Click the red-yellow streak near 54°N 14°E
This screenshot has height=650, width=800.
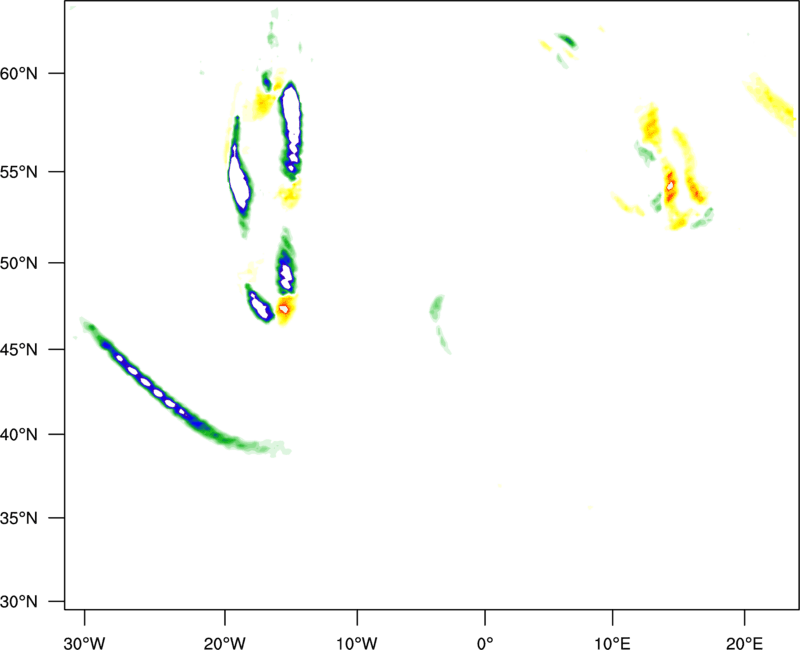670,186
